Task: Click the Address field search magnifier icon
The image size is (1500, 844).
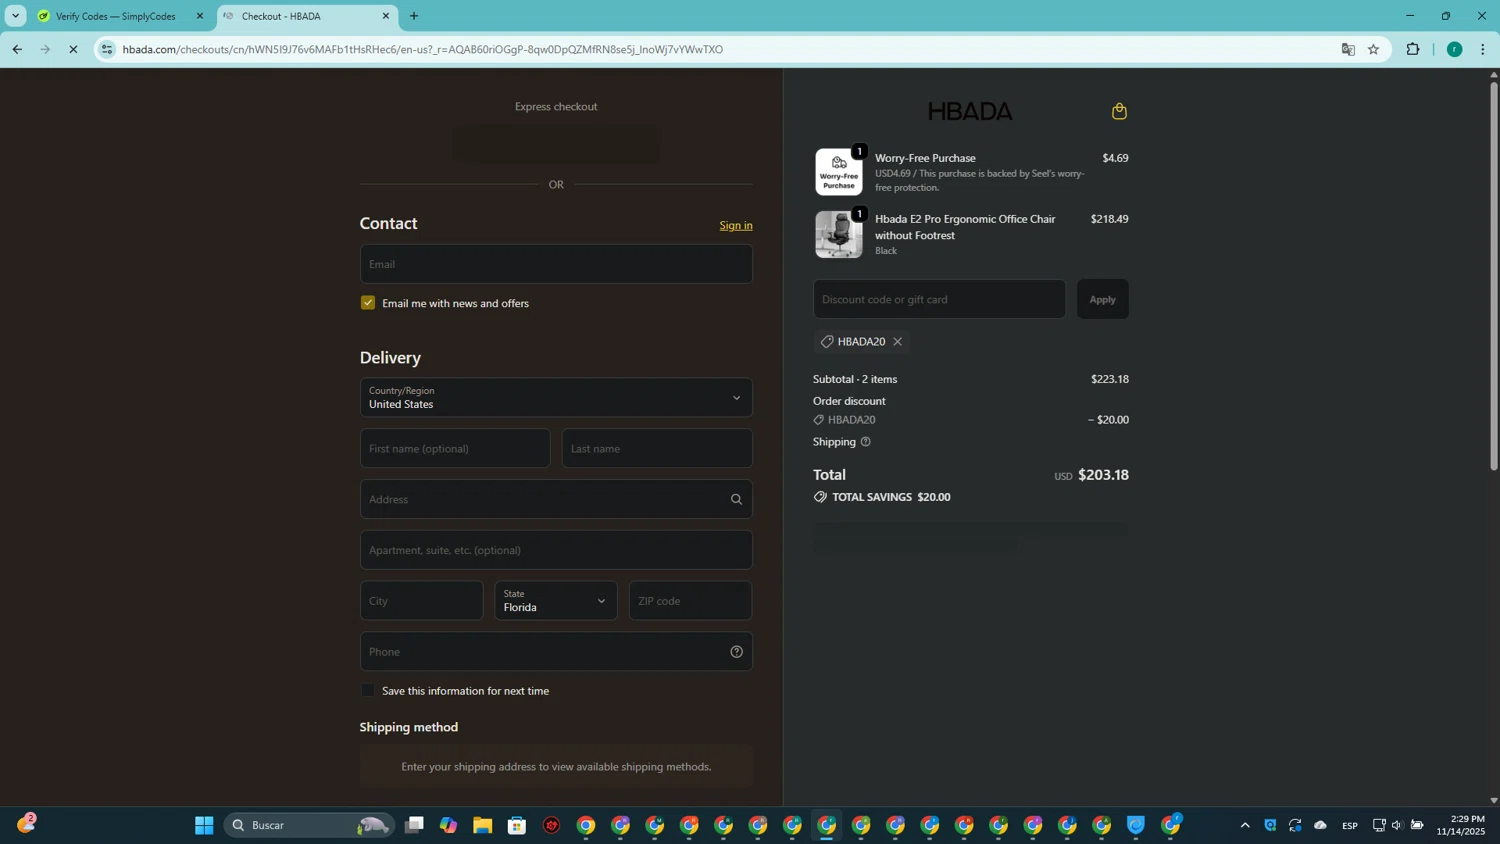Action: (x=736, y=499)
